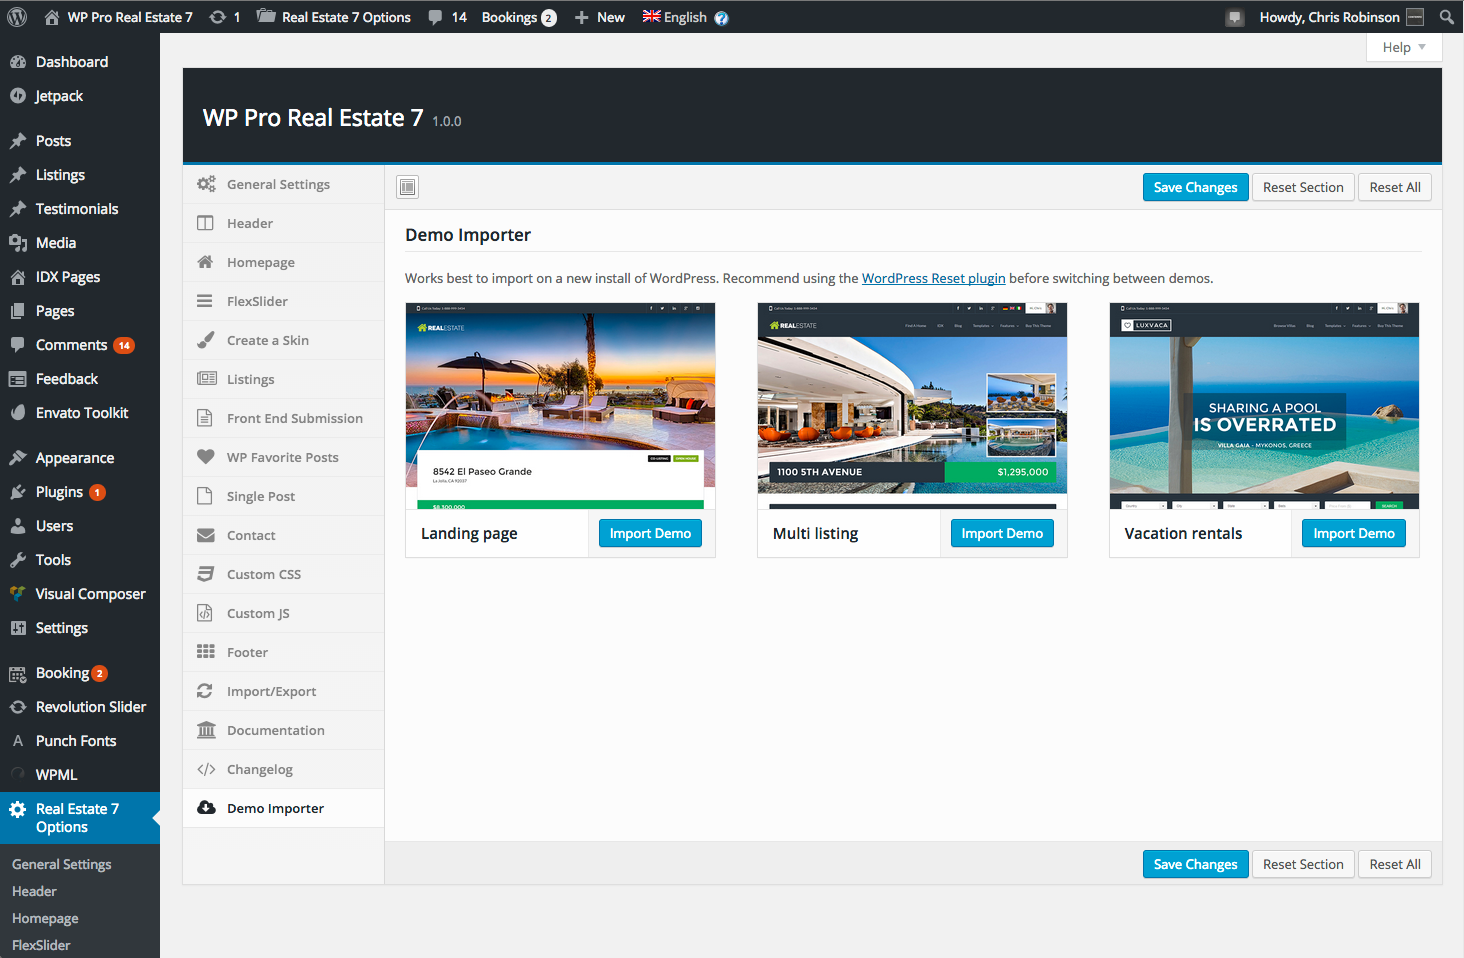The image size is (1464, 958).
Task: Click the Listings panel icon
Action: click(206, 379)
